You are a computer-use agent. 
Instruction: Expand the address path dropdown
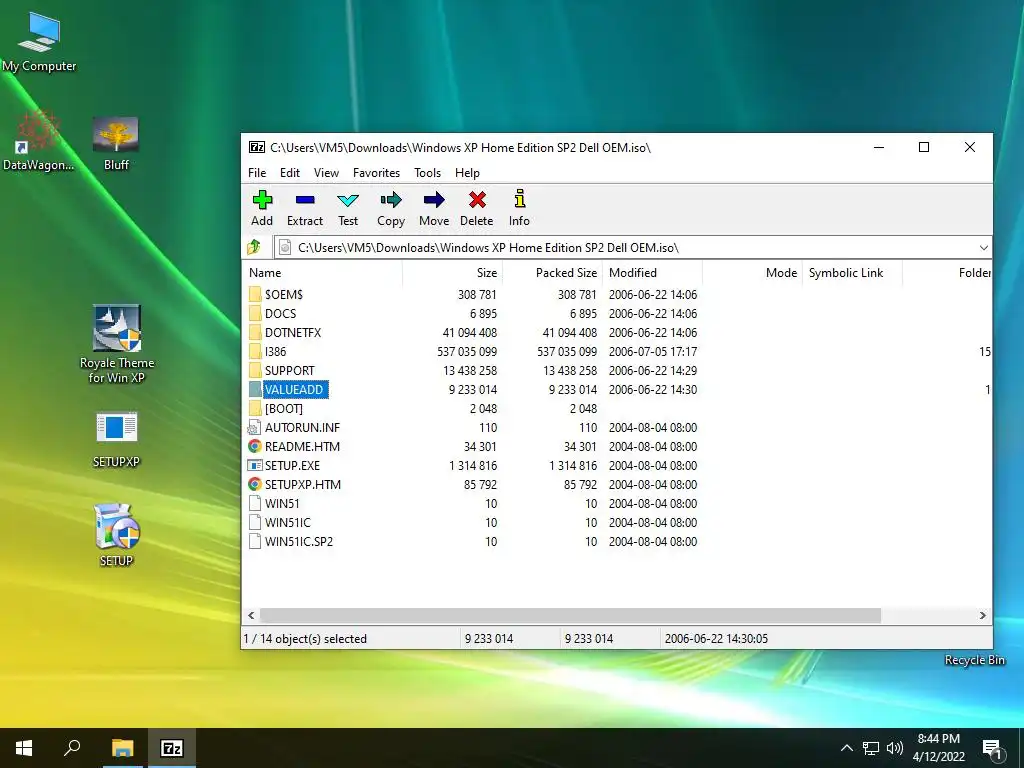click(x=984, y=248)
